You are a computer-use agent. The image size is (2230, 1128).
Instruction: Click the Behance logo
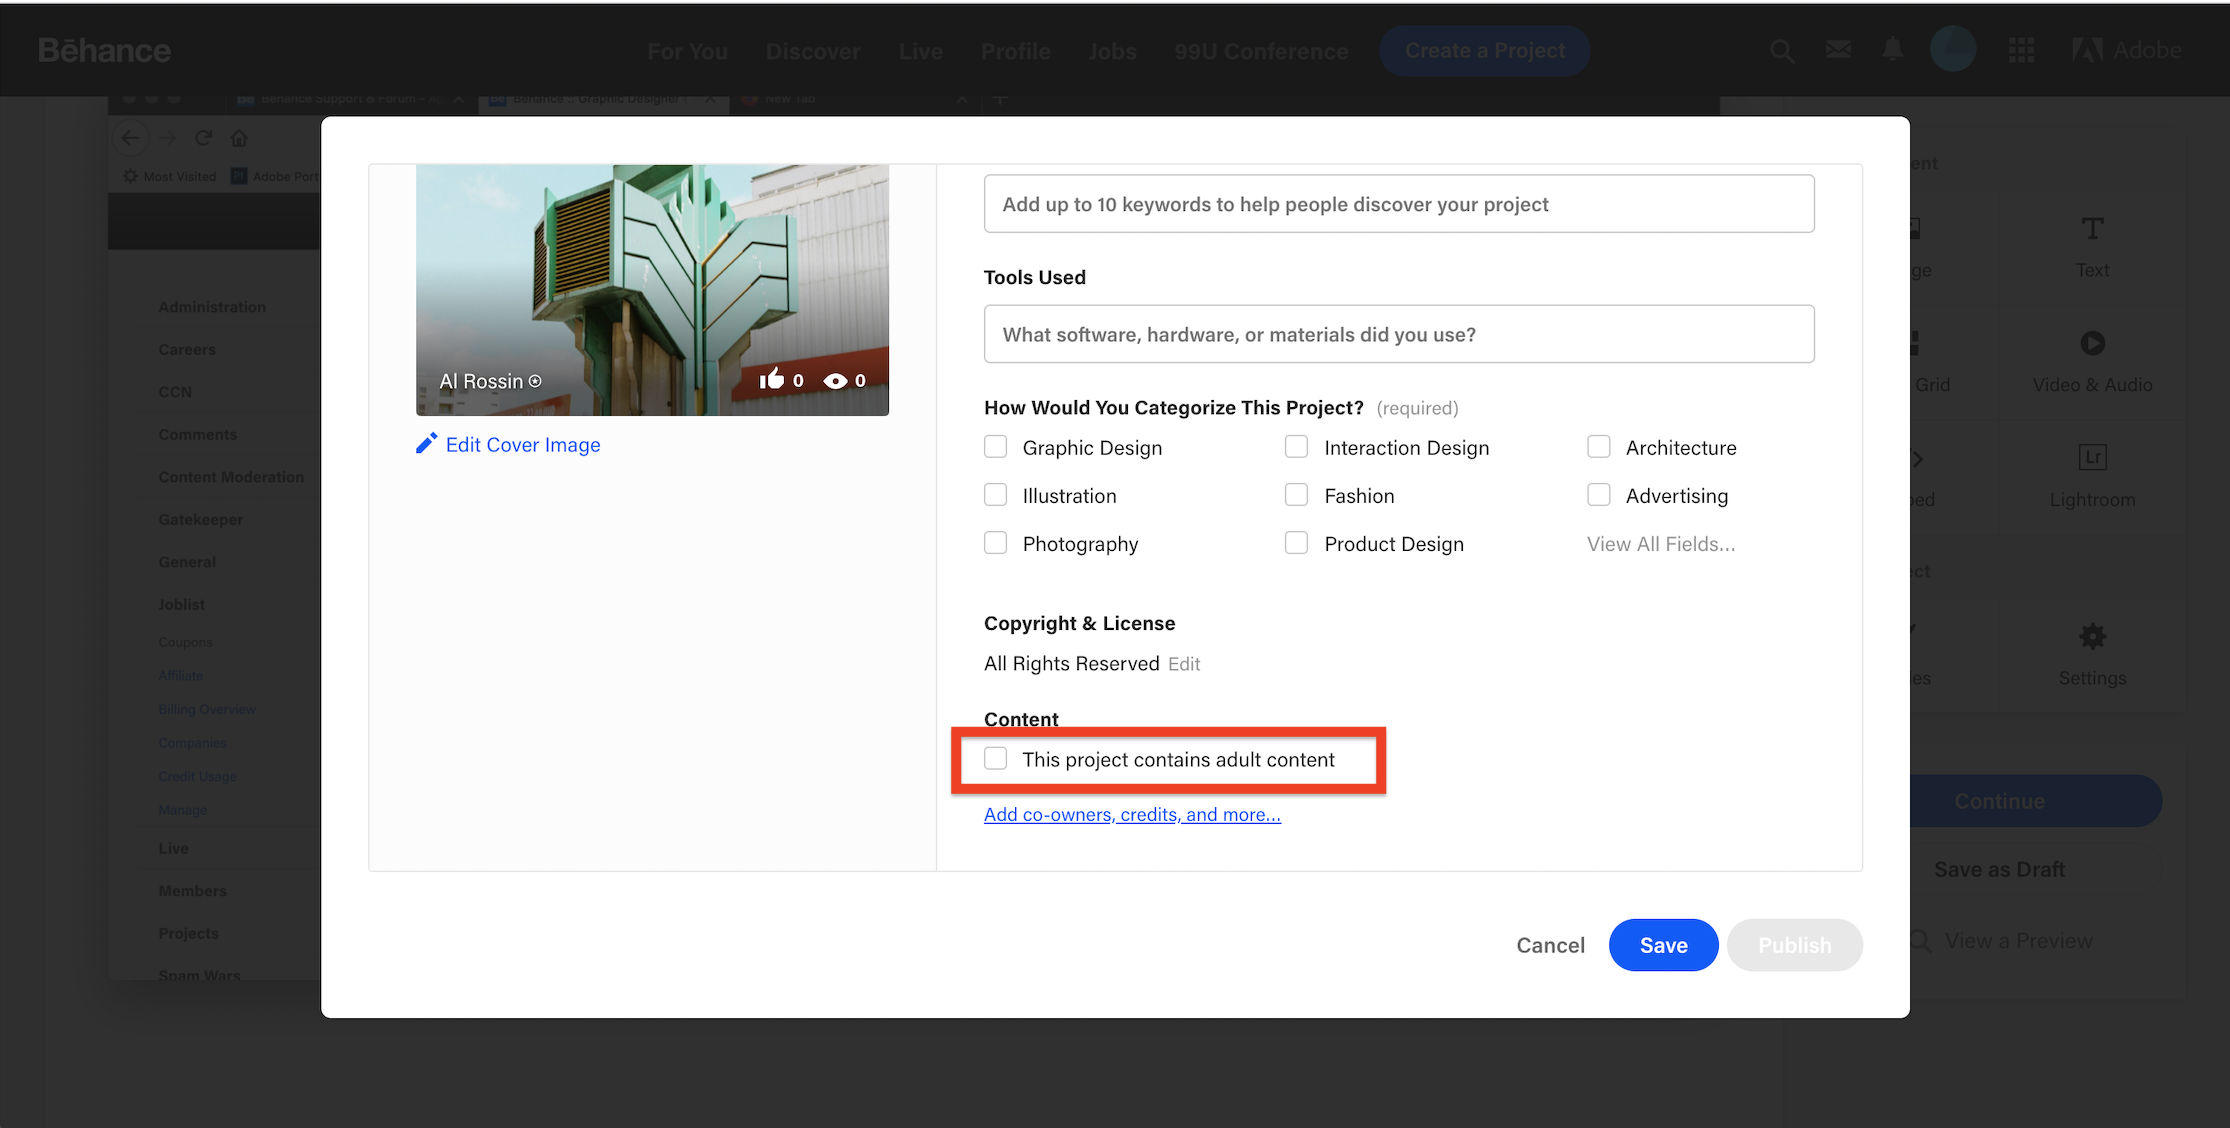point(104,50)
